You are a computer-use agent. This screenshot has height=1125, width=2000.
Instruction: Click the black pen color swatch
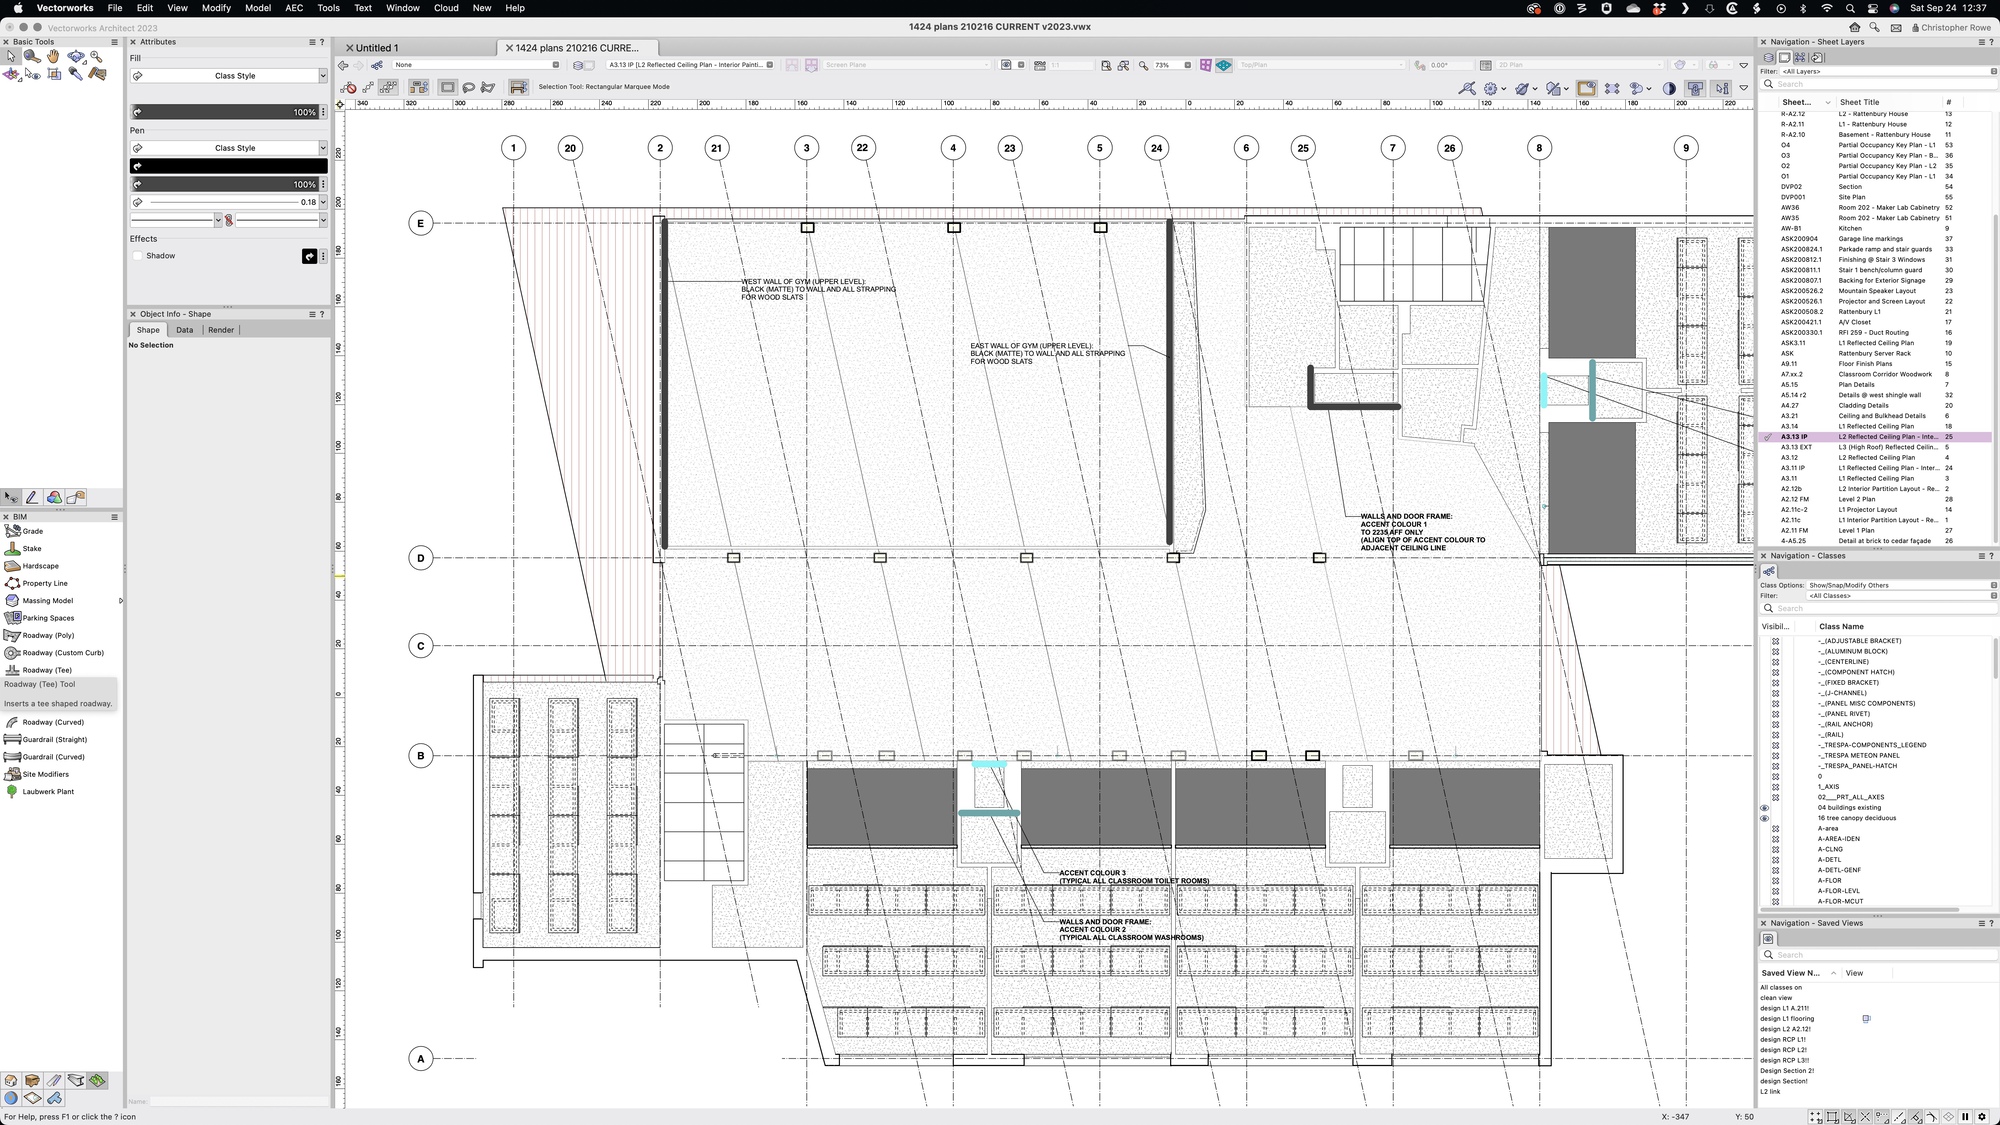(229, 165)
